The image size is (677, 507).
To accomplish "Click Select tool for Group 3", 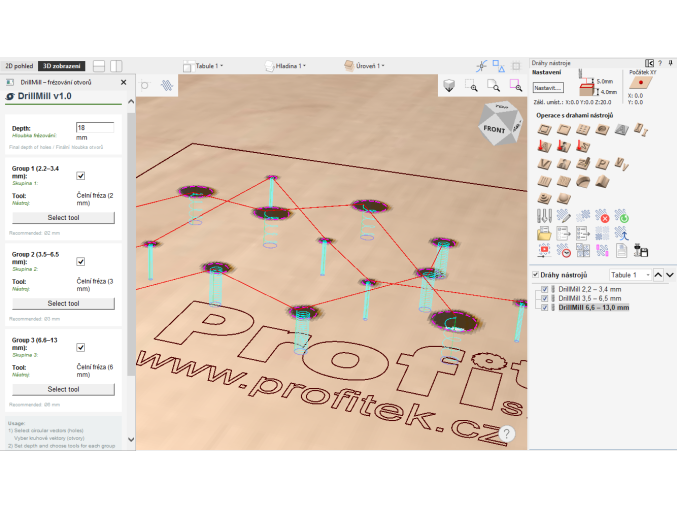I will coord(63,390).
